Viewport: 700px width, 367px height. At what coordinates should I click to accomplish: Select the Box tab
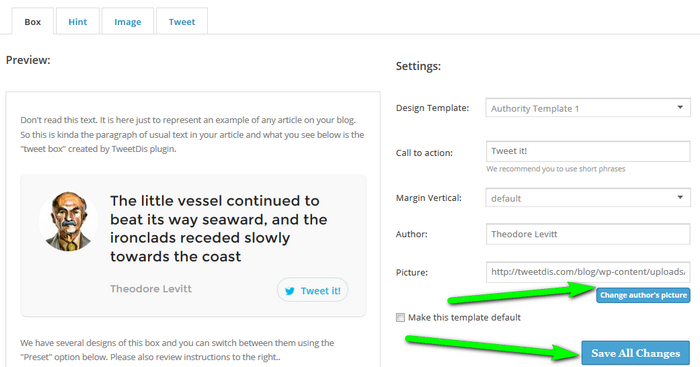33,21
